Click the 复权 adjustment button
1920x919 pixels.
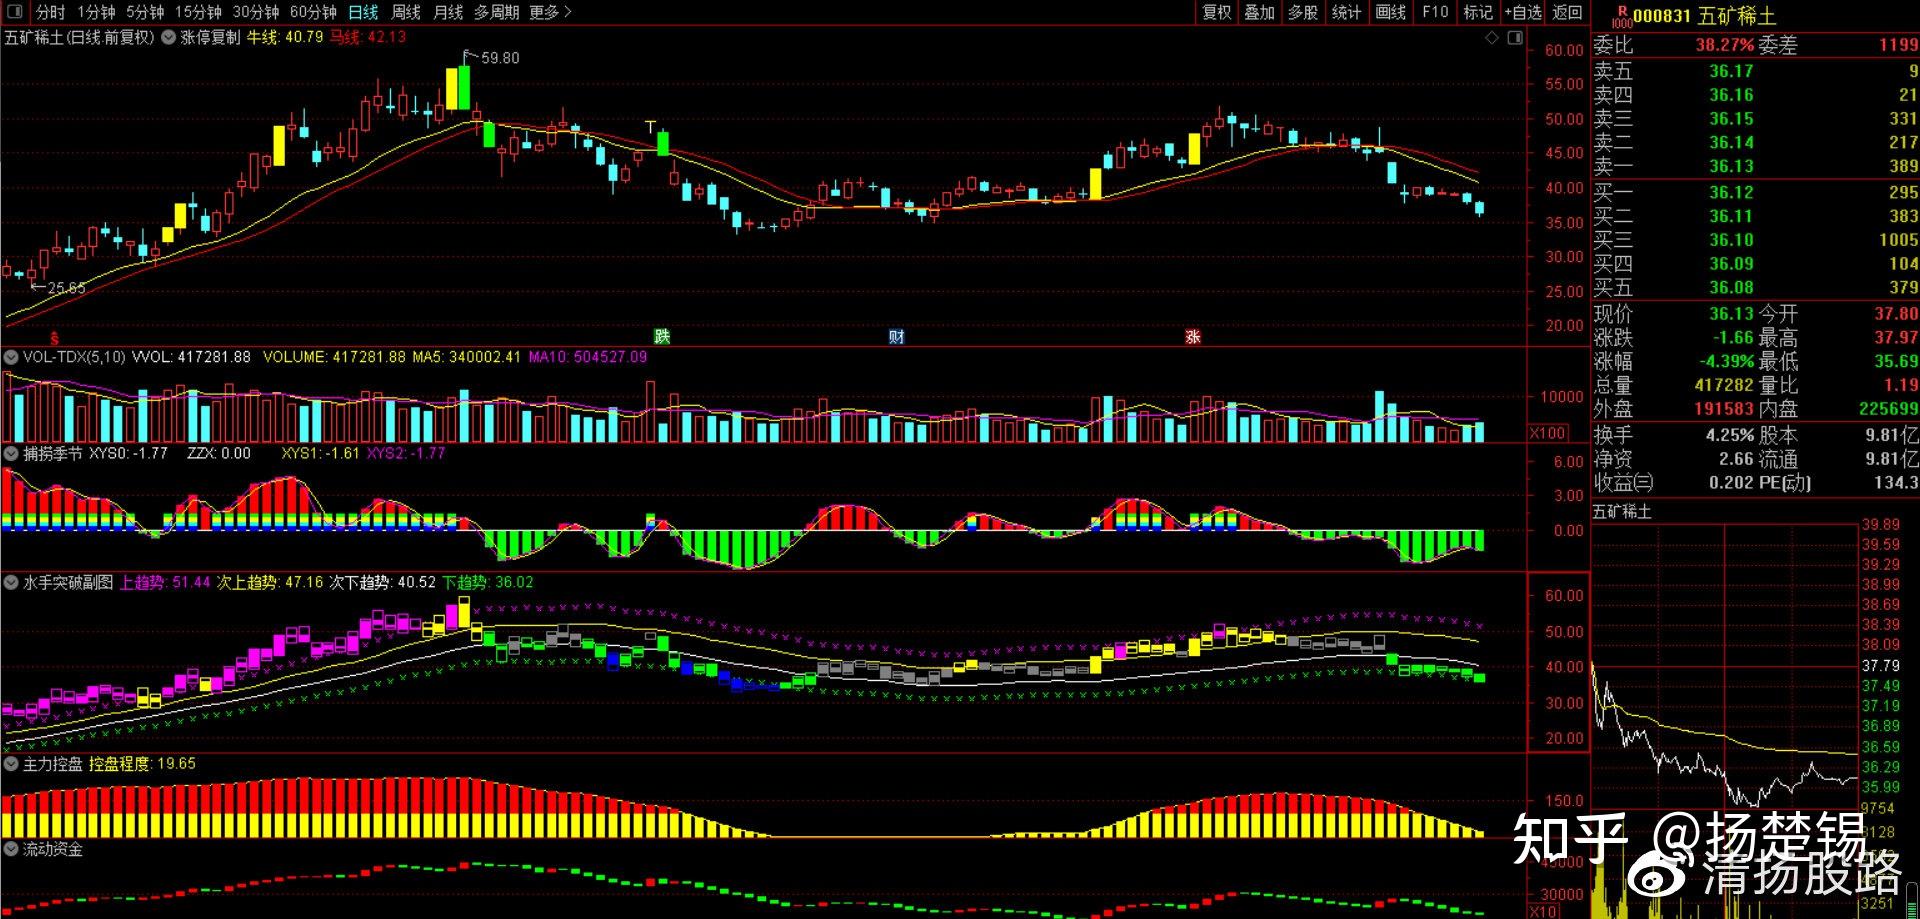[1216, 12]
